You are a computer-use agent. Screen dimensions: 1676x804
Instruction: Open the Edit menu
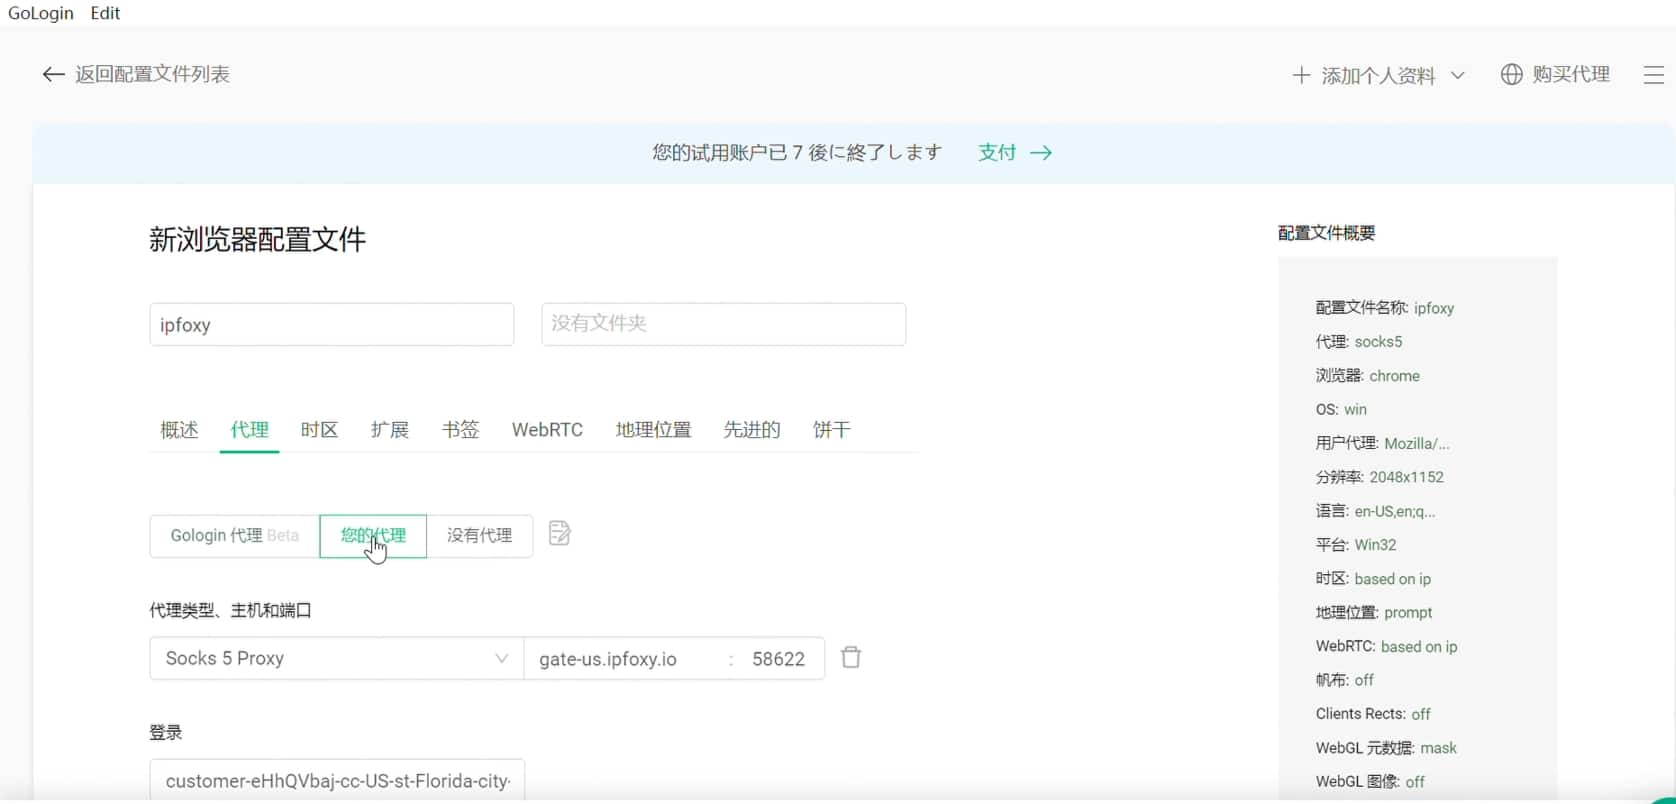click(105, 13)
